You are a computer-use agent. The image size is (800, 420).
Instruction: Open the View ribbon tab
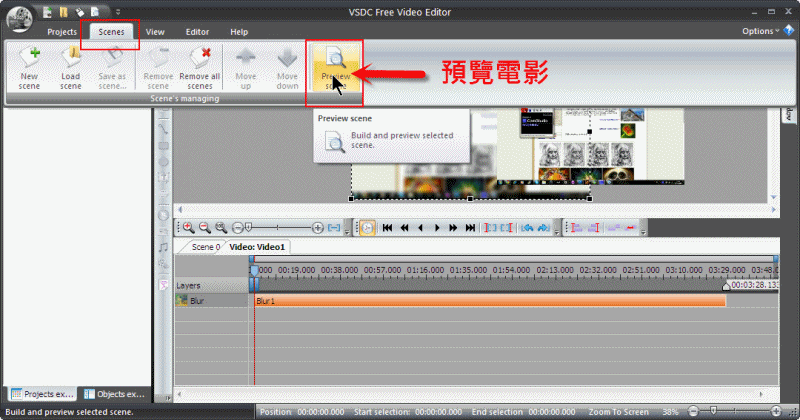155,32
